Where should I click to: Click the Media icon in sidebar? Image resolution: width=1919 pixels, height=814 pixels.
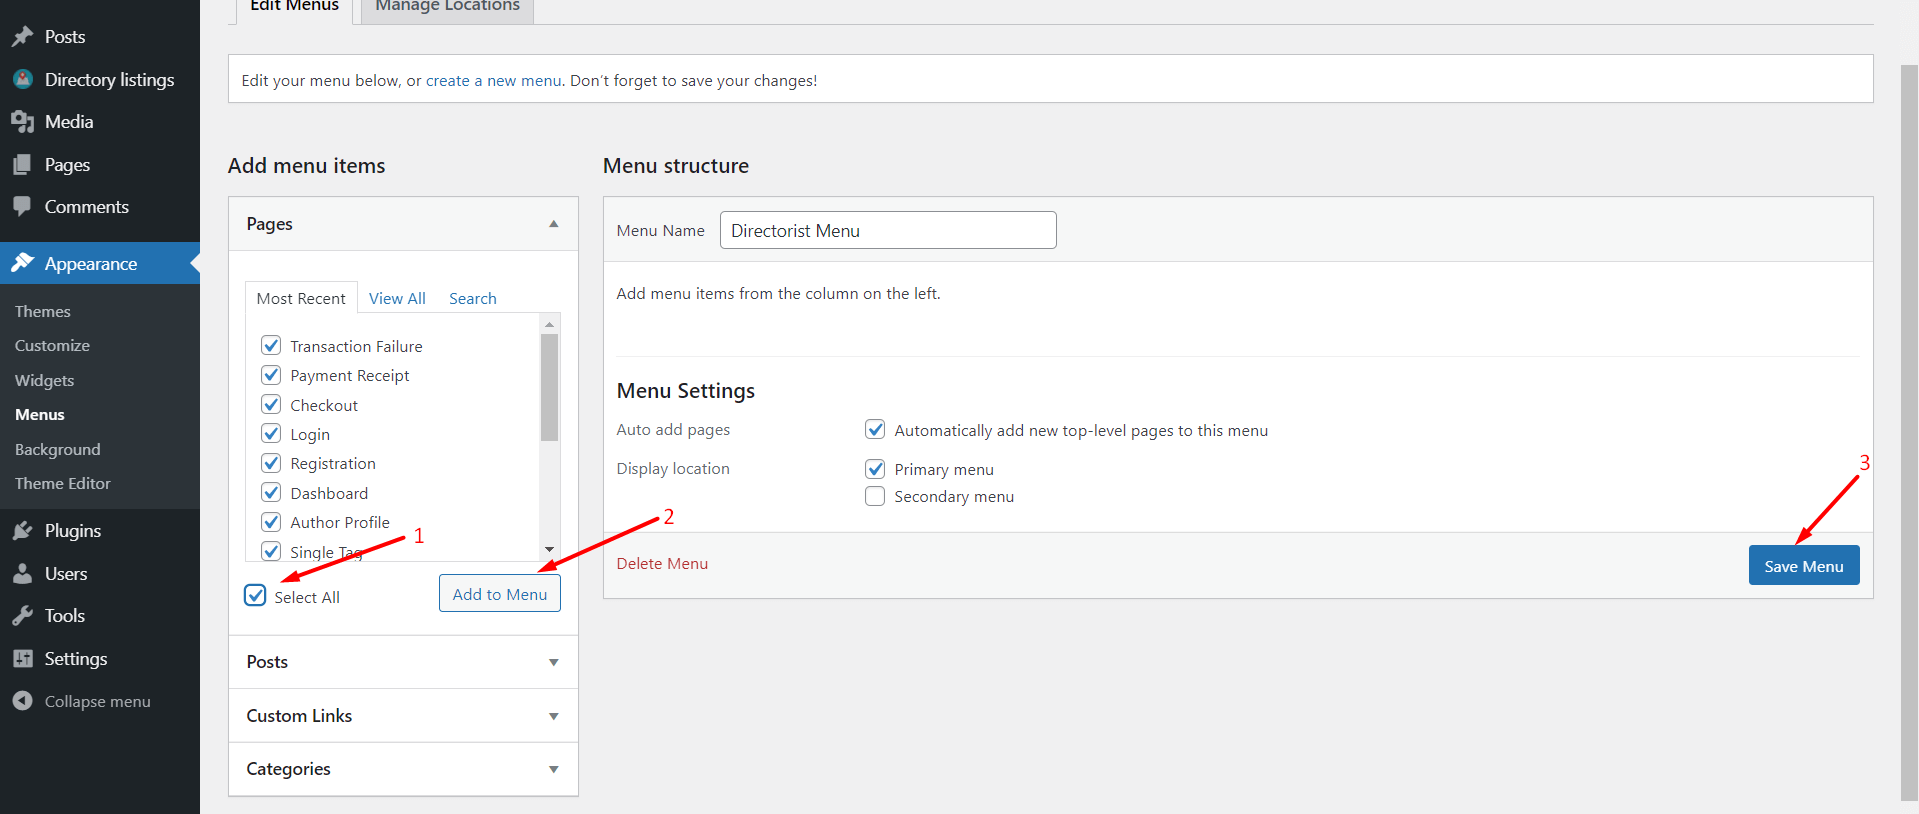tap(22, 122)
